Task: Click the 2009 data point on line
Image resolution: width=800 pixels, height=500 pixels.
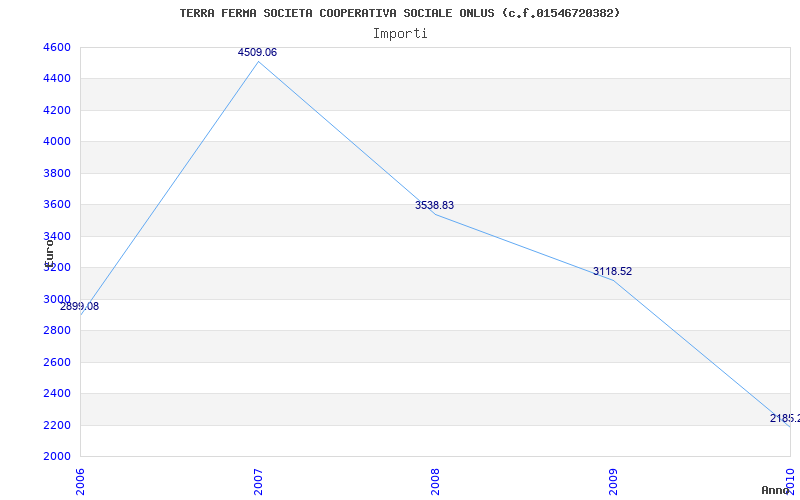Action: pos(613,280)
